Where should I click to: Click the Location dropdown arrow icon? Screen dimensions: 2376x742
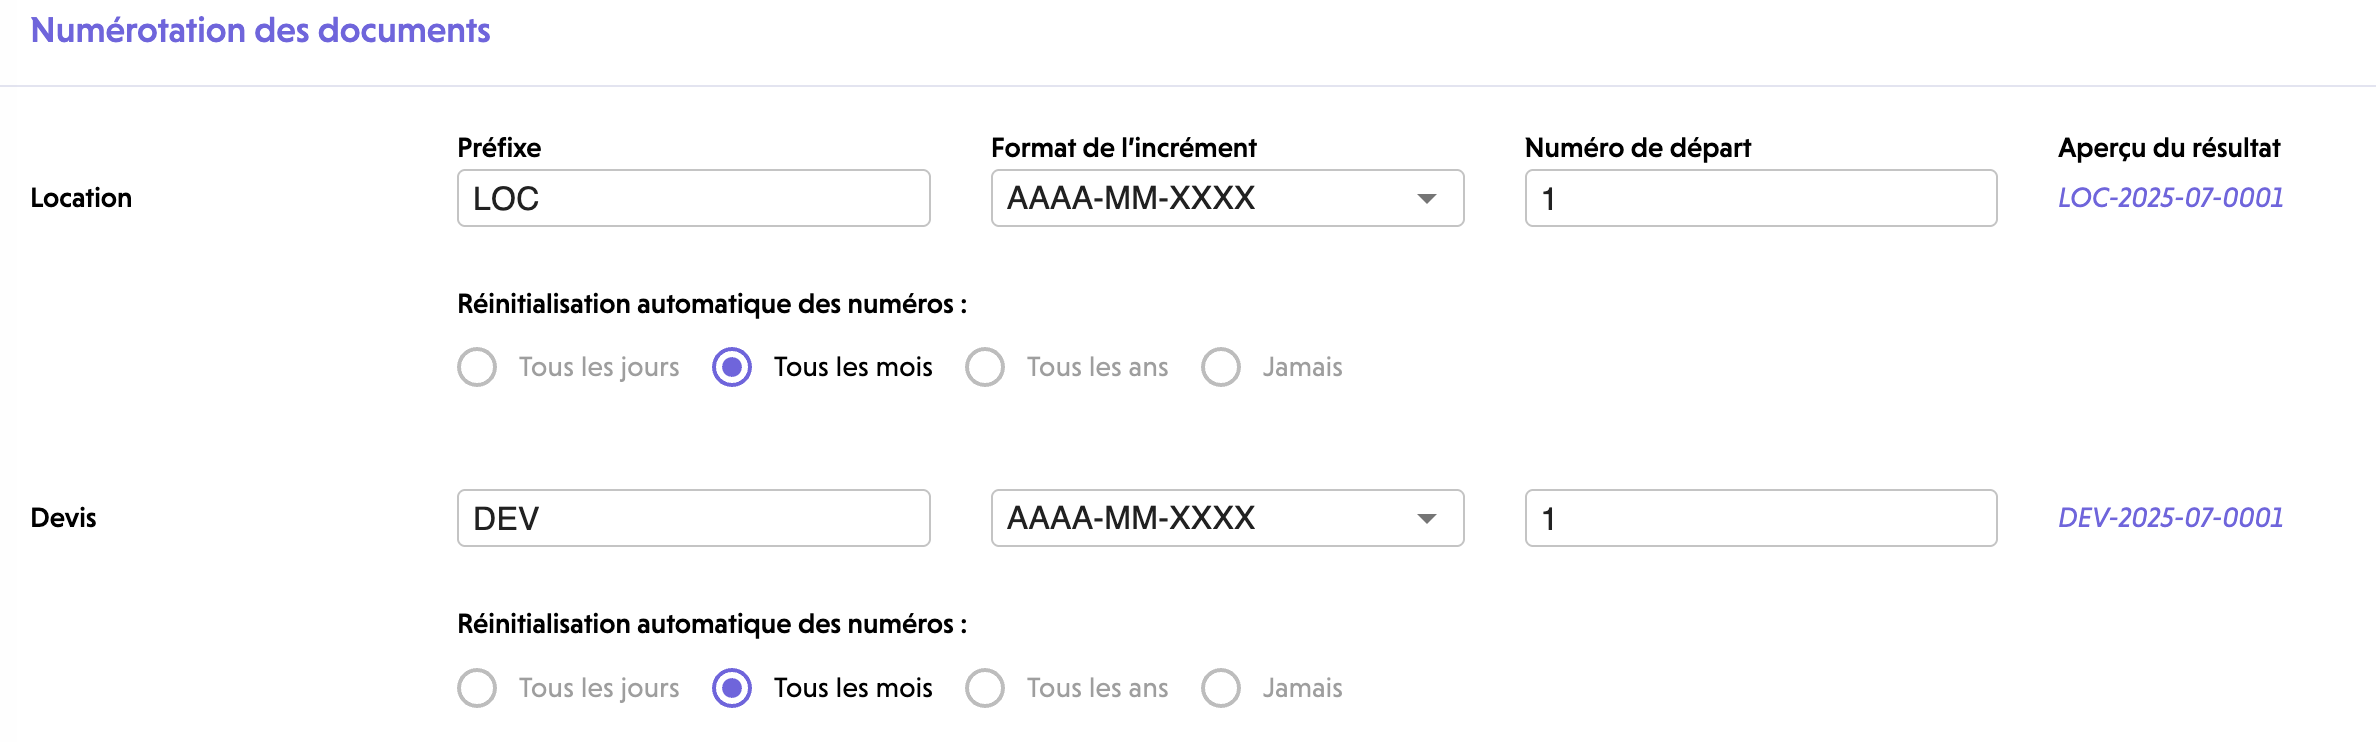point(1427,199)
